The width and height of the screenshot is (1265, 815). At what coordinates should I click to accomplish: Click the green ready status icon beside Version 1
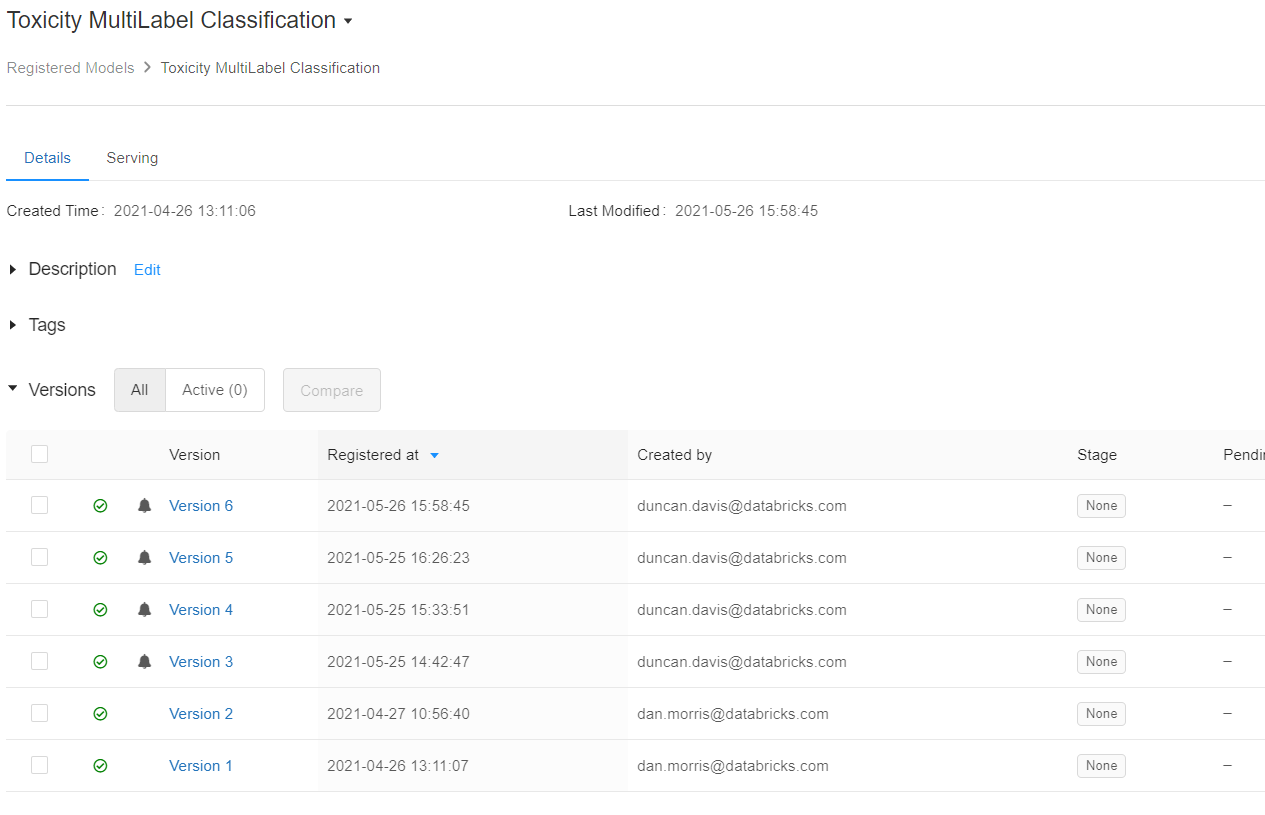coord(100,765)
